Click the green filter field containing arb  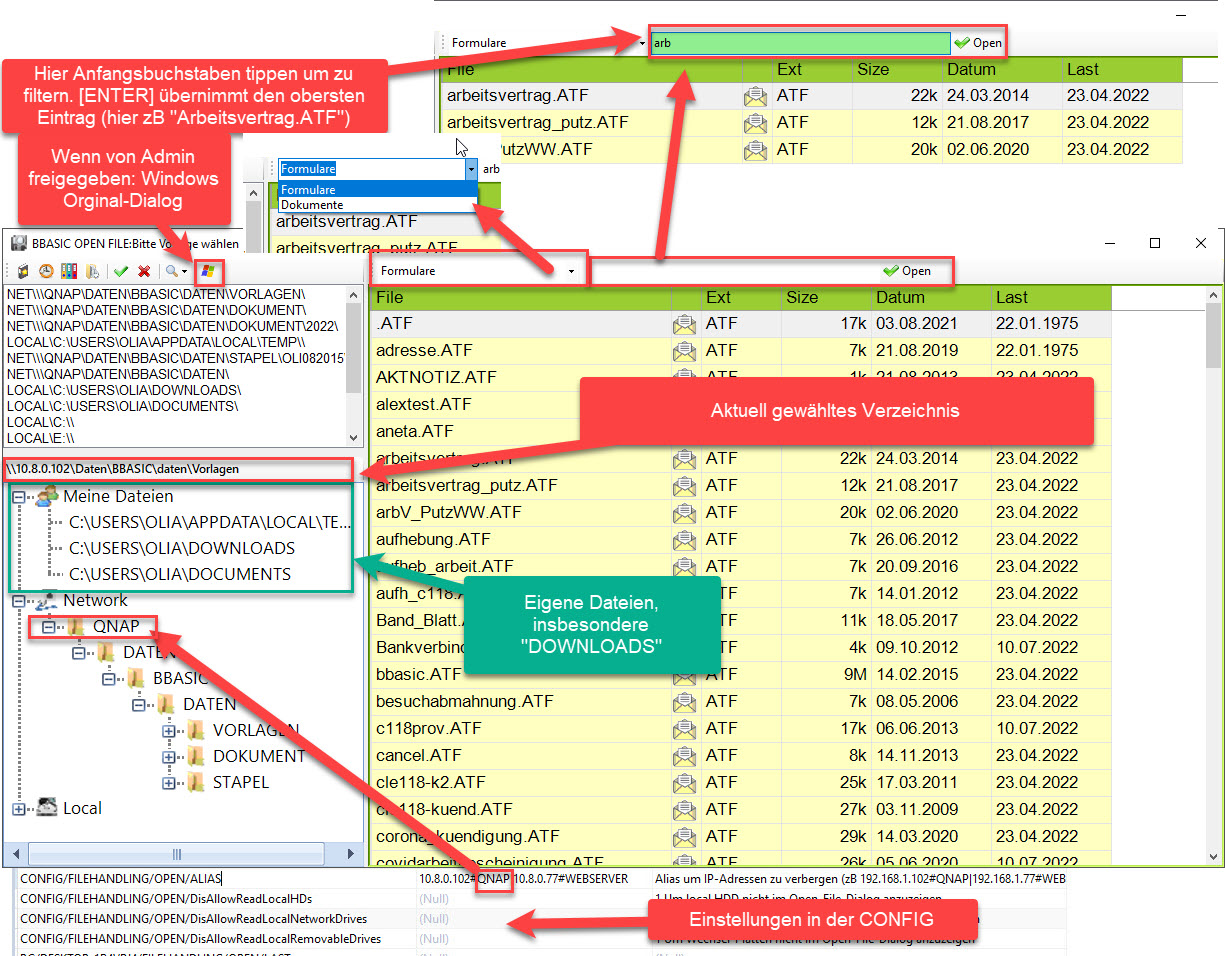(x=800, y=43)
